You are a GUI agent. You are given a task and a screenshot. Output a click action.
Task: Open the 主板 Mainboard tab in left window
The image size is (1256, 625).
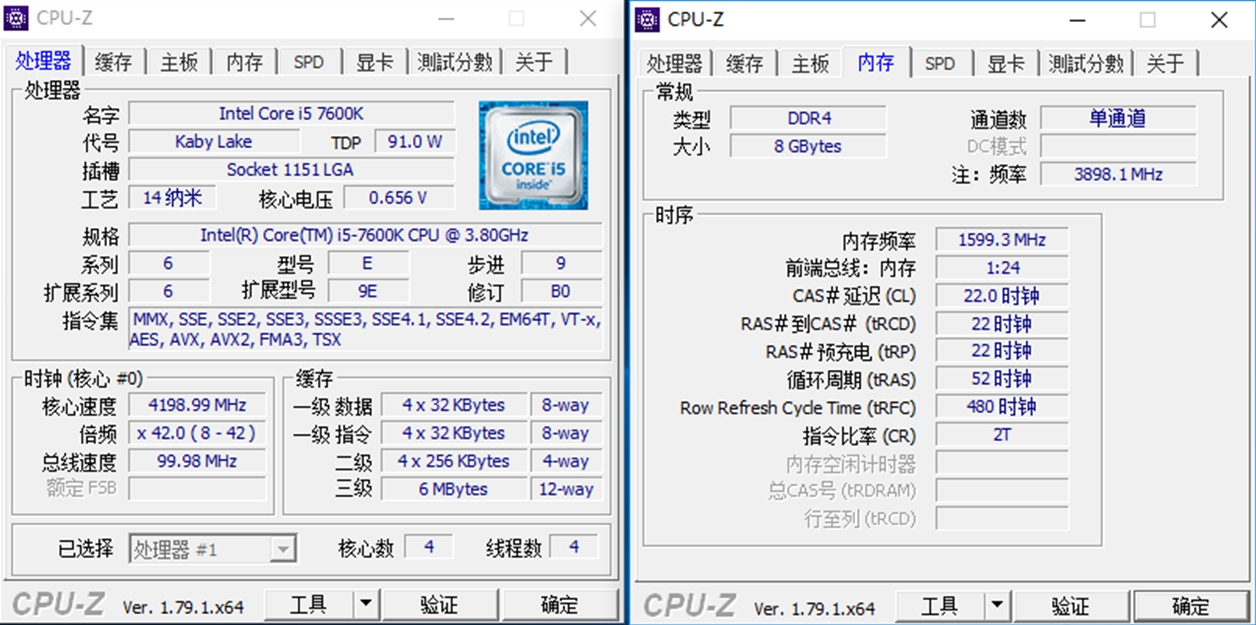pyautogui.click(x=178, y=61)
